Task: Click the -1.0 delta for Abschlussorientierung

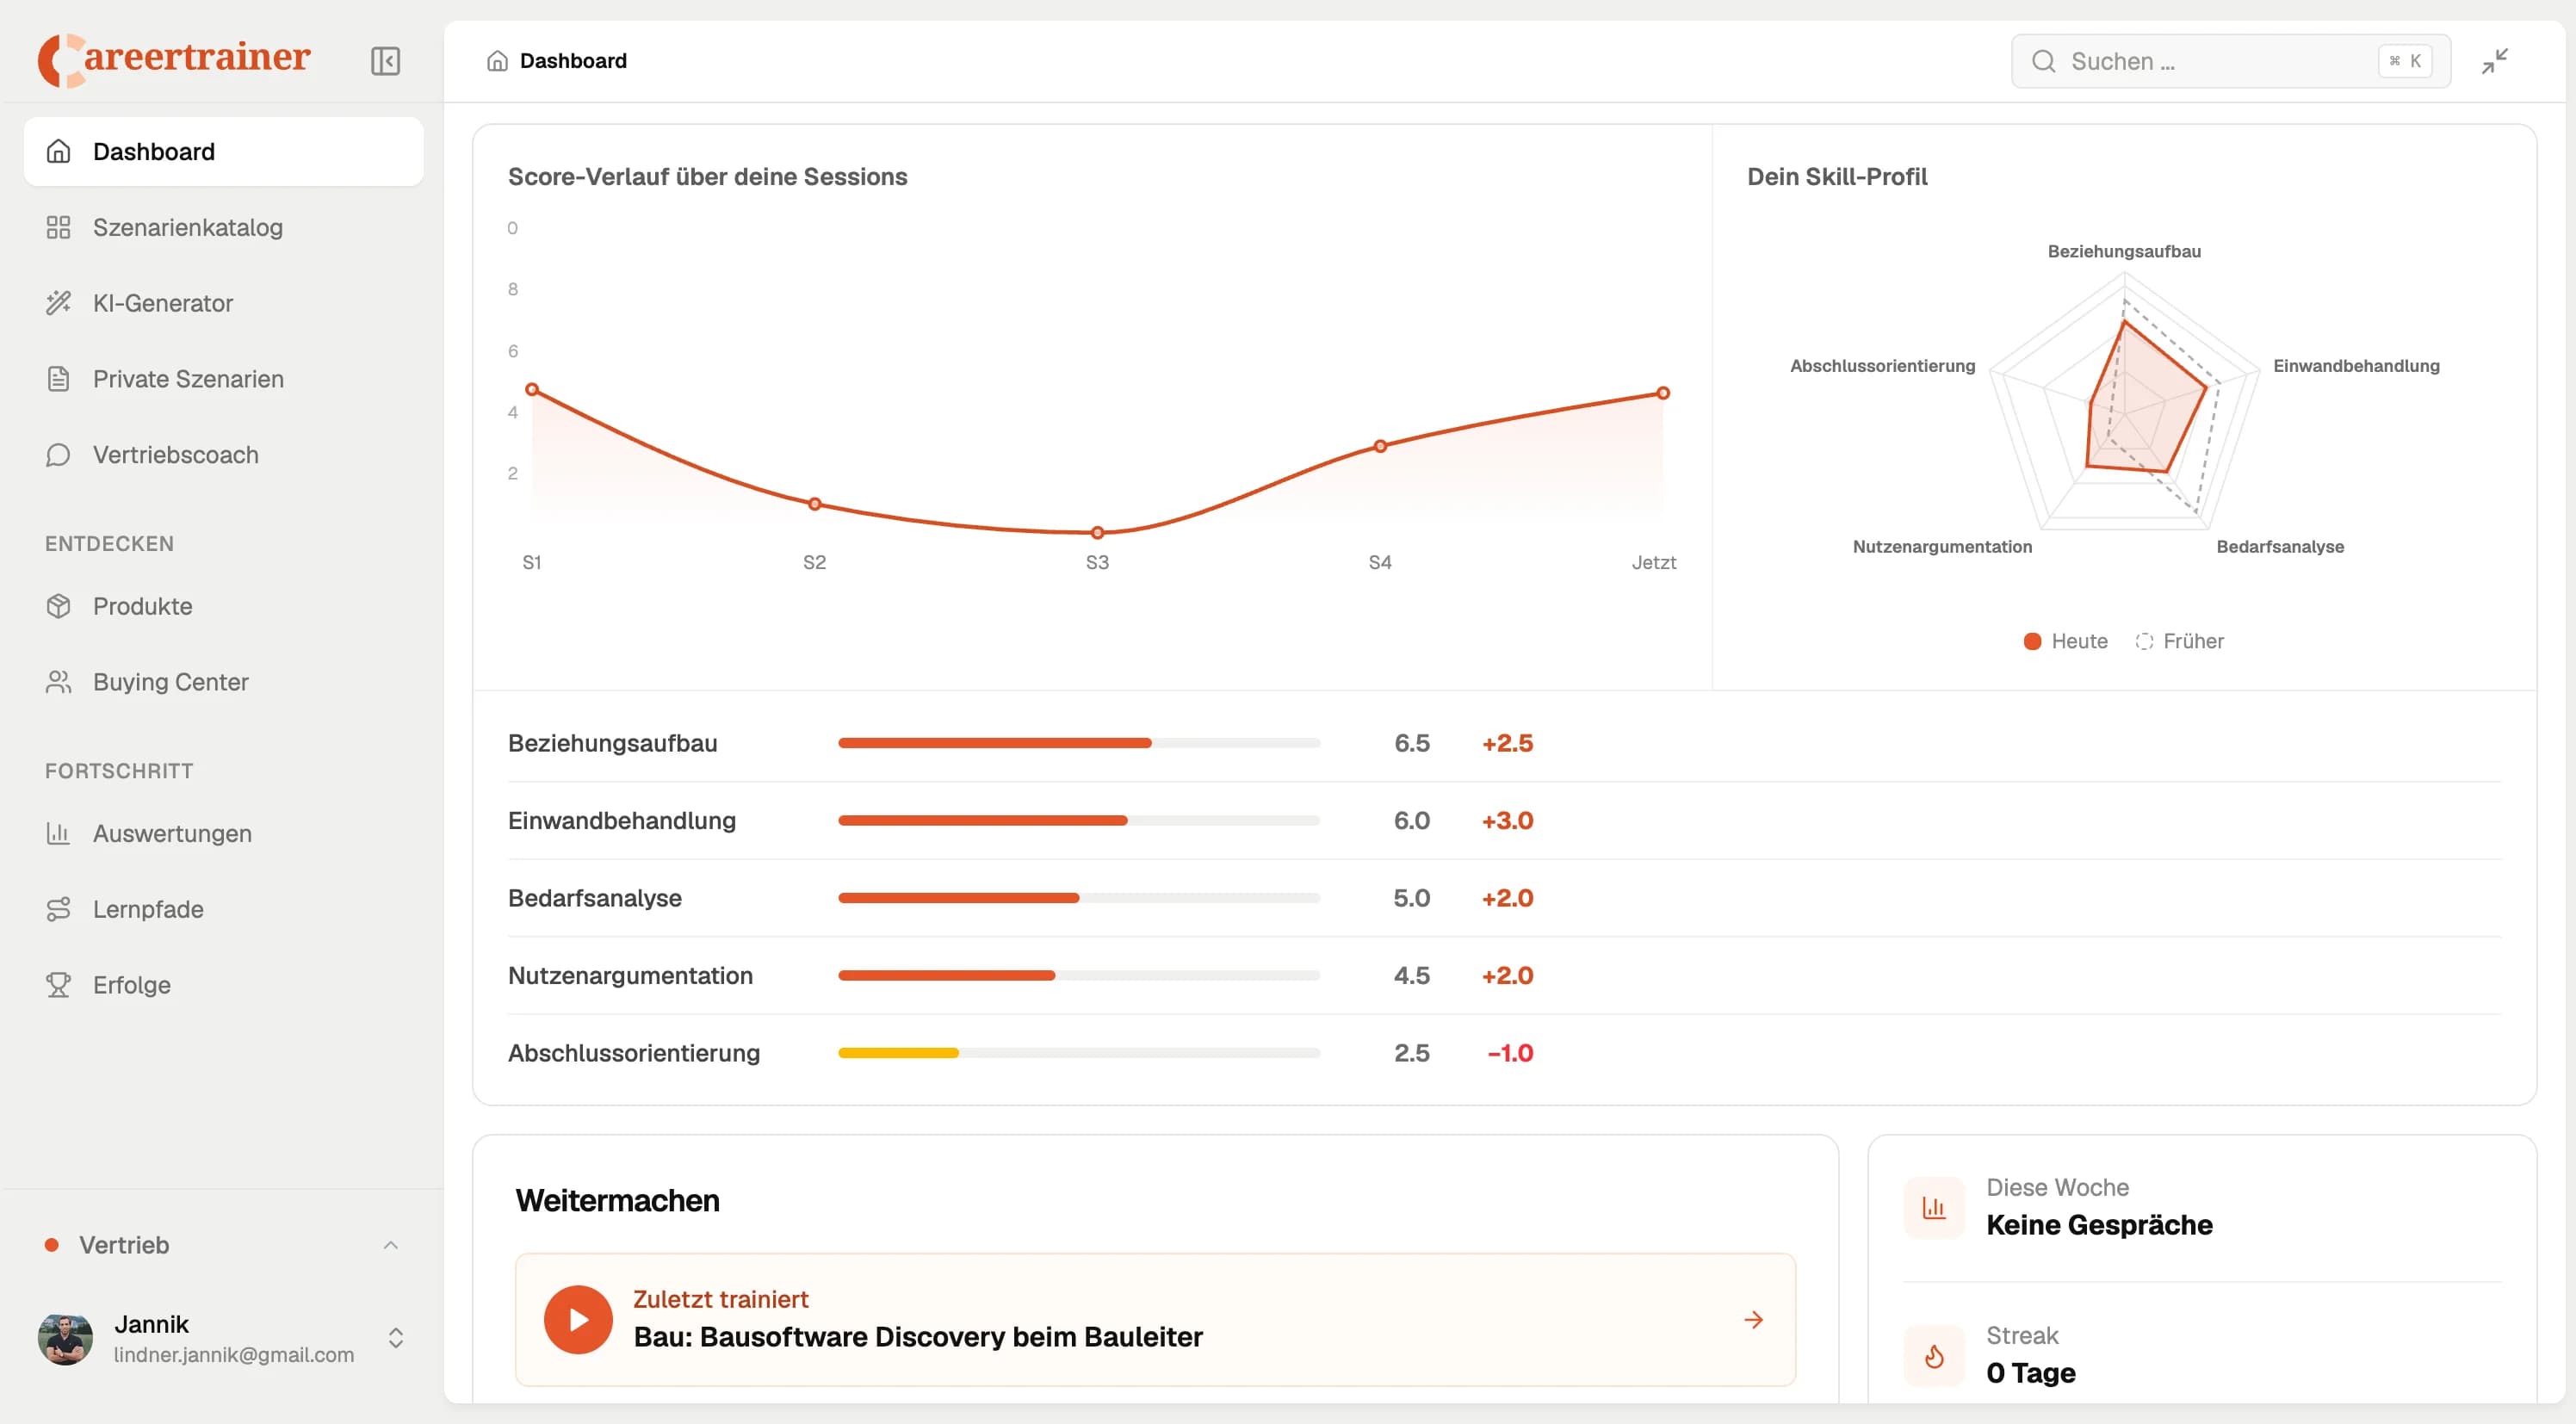Action: coord(1510,1053)
